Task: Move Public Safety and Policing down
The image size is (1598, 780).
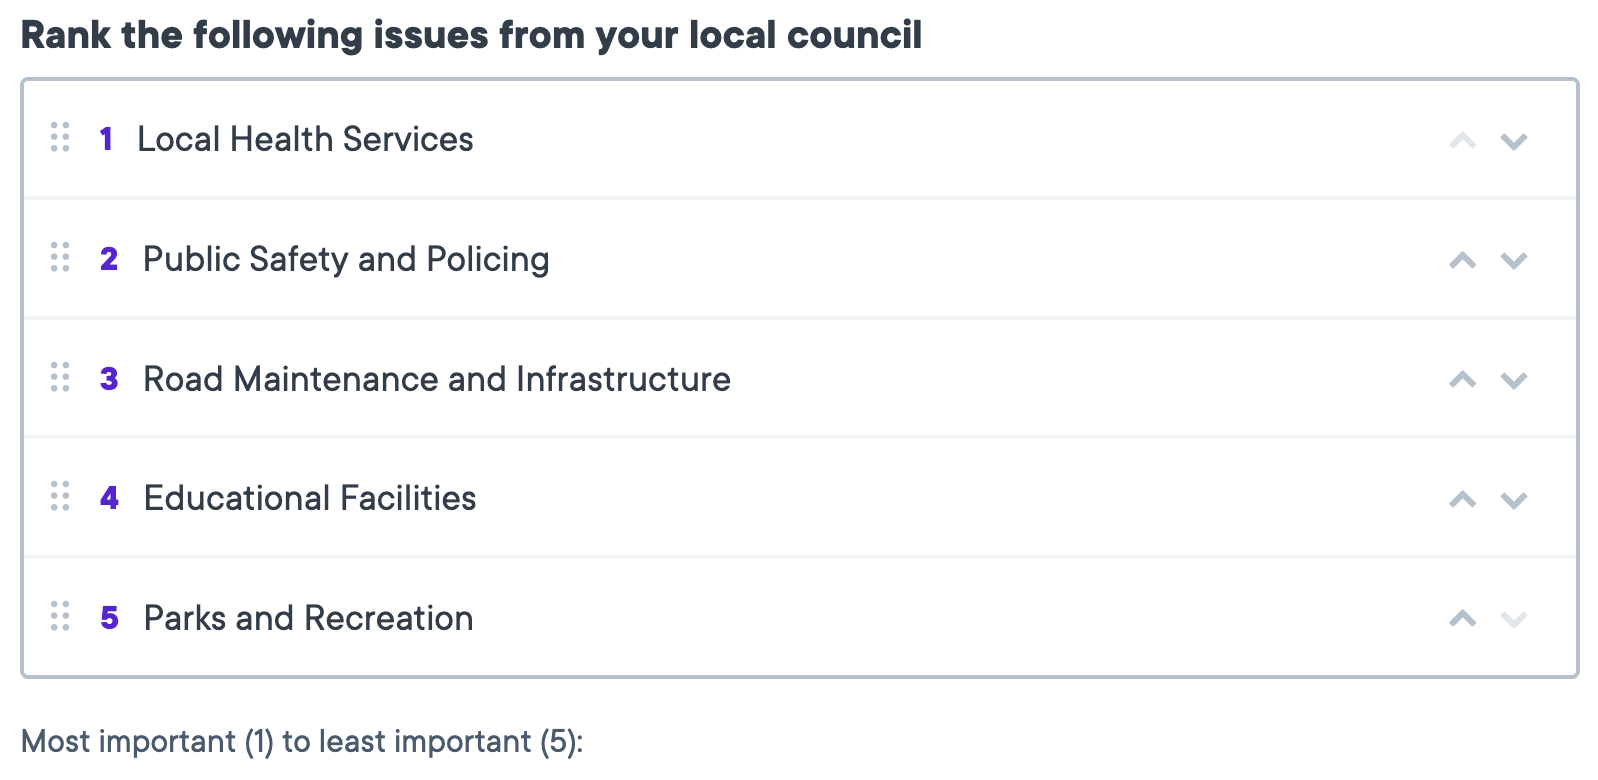Action: coord(1514,261)
